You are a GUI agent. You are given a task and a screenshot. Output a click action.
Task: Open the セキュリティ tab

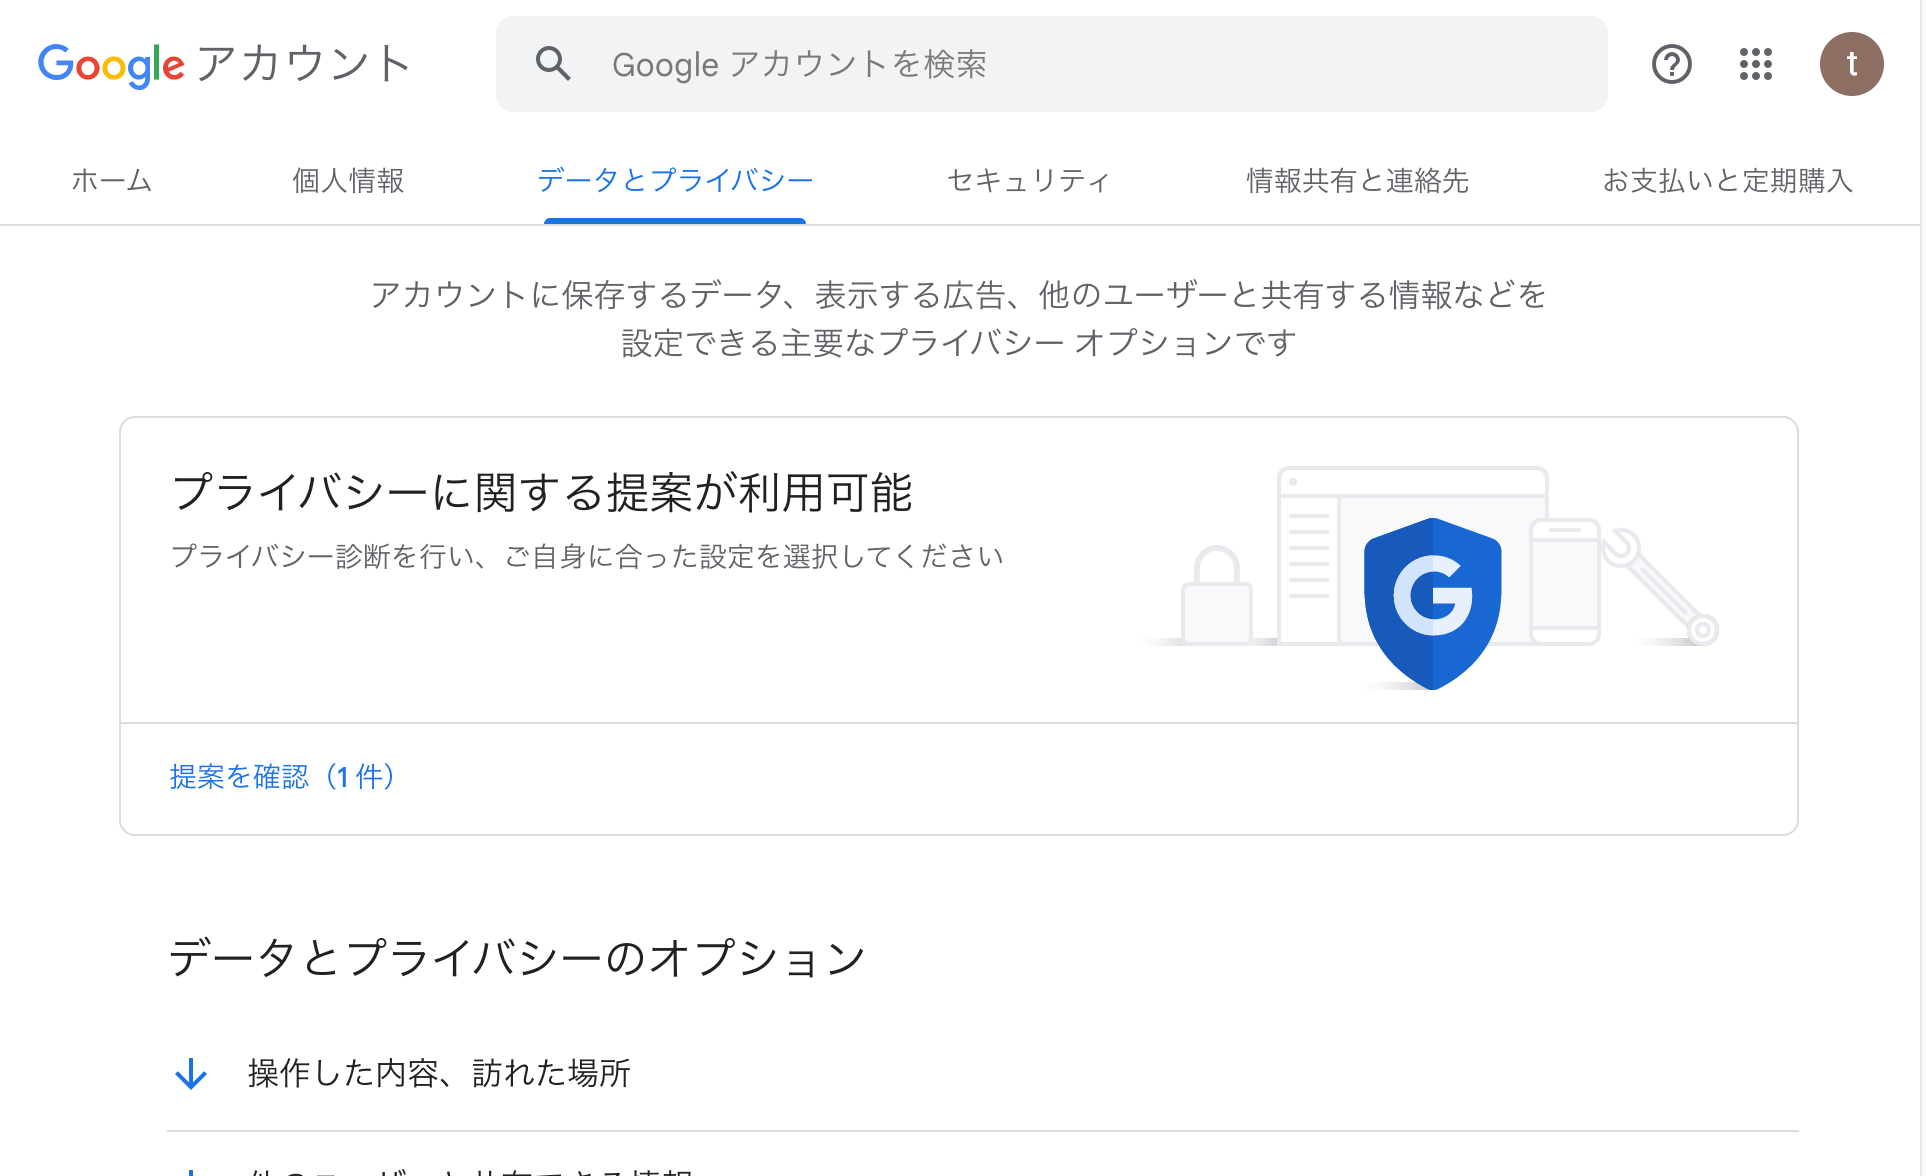[x=1028, y=180]
